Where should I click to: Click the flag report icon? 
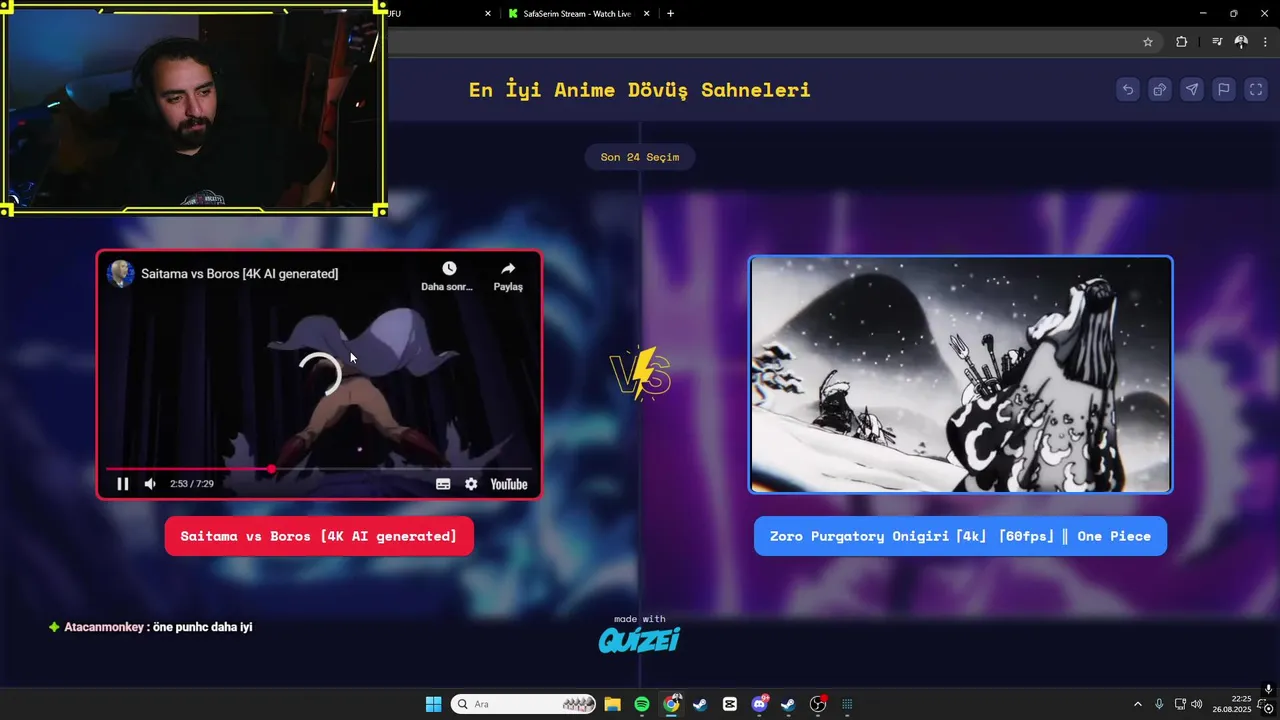[1224, 90]
